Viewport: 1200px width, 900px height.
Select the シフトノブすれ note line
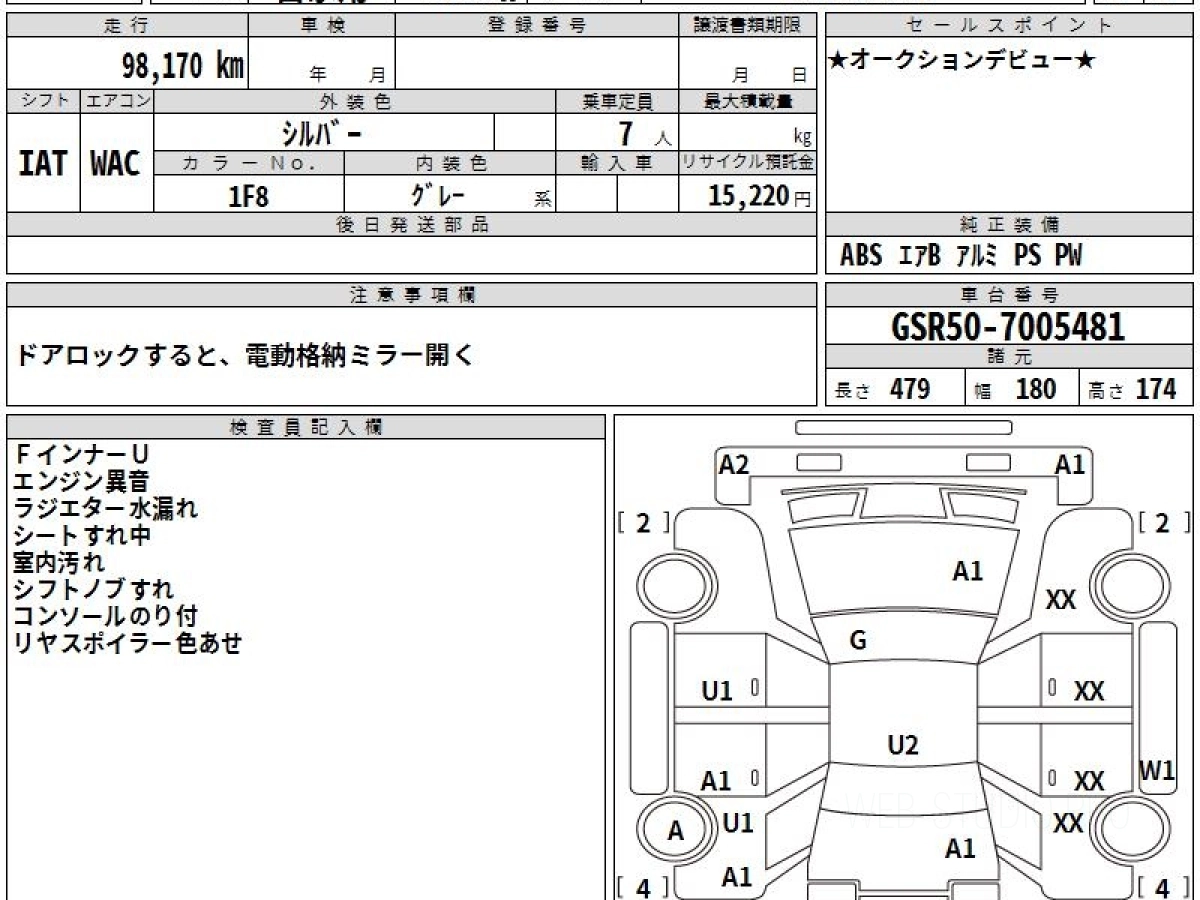pyautogui.click(x=94, y=589)
